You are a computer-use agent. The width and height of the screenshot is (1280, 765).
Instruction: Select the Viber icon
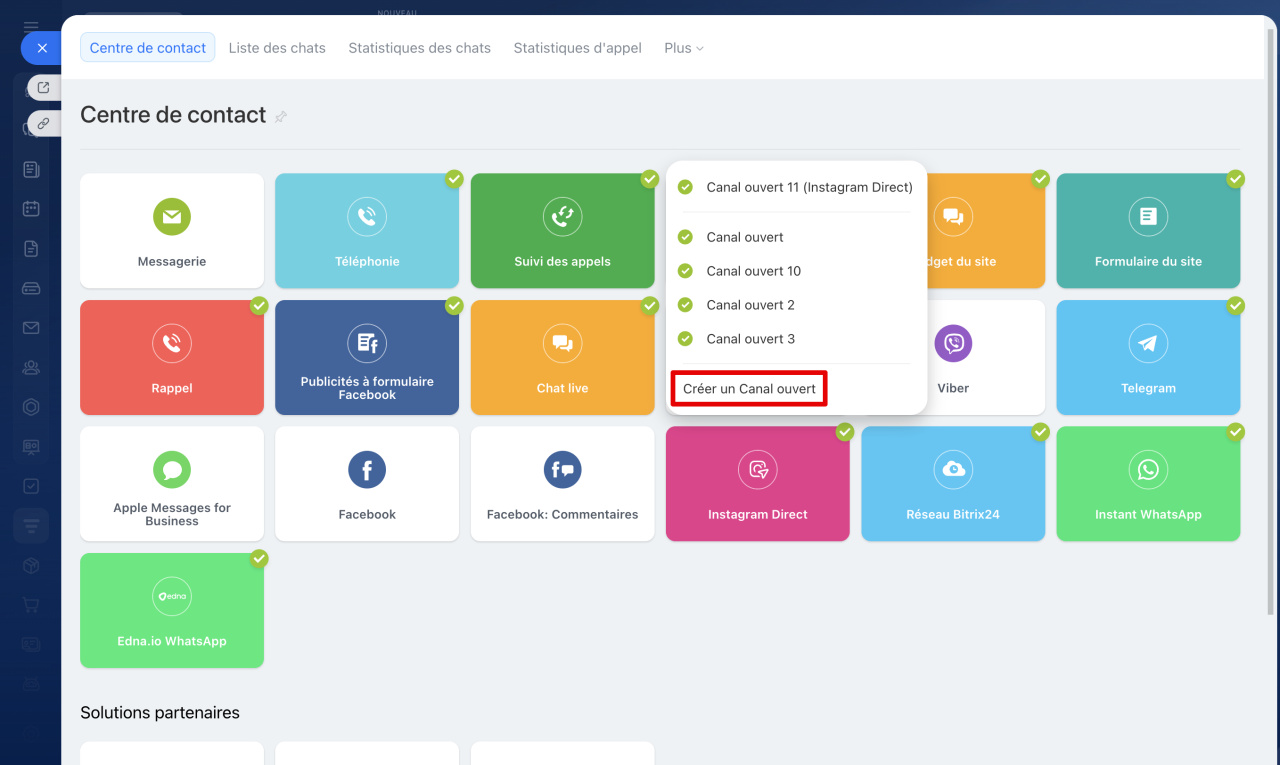(x=953, y=343)
